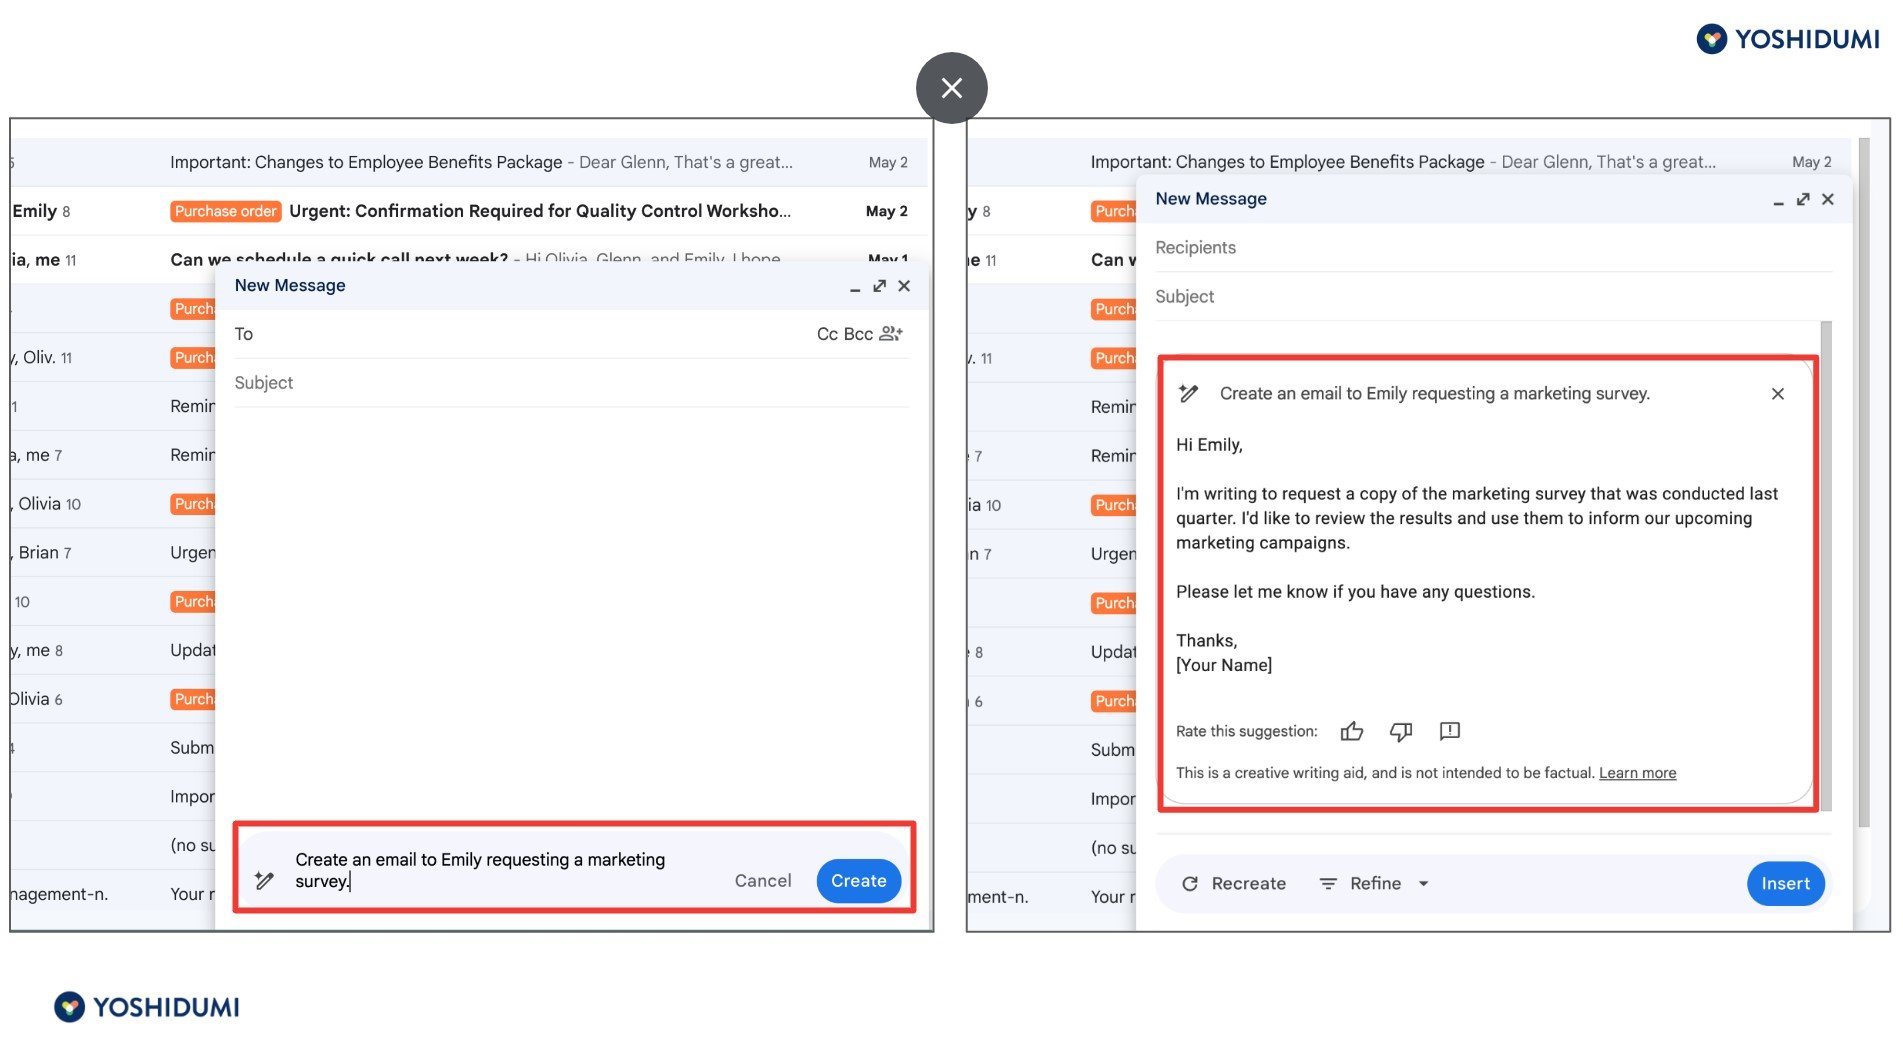Click the Emily 8 sender row in left inbox

coord(41,211)
